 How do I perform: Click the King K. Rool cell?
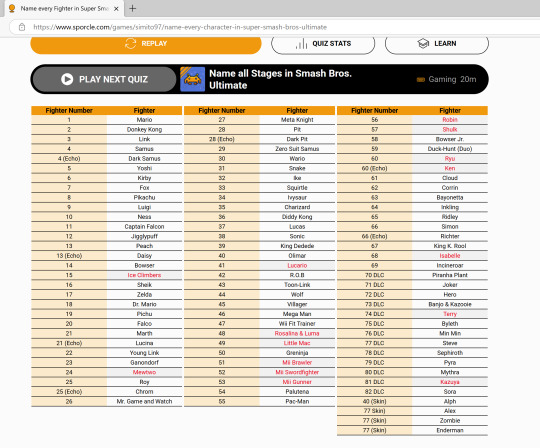[450, 246]
